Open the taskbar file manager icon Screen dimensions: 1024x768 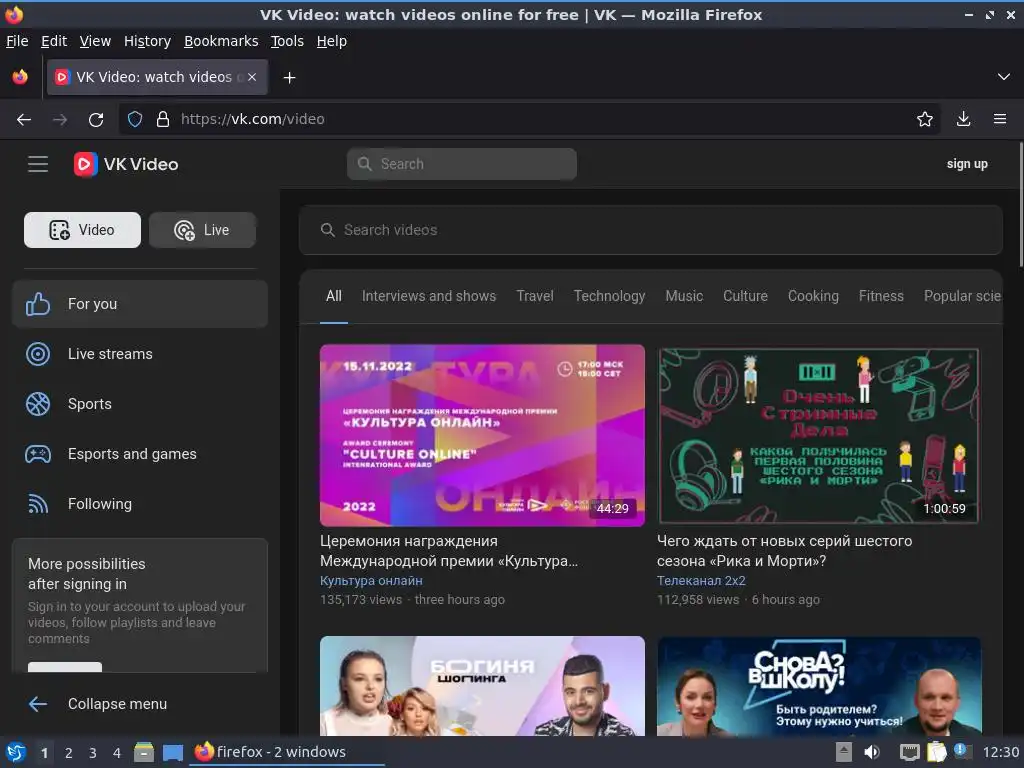(143, 752)
